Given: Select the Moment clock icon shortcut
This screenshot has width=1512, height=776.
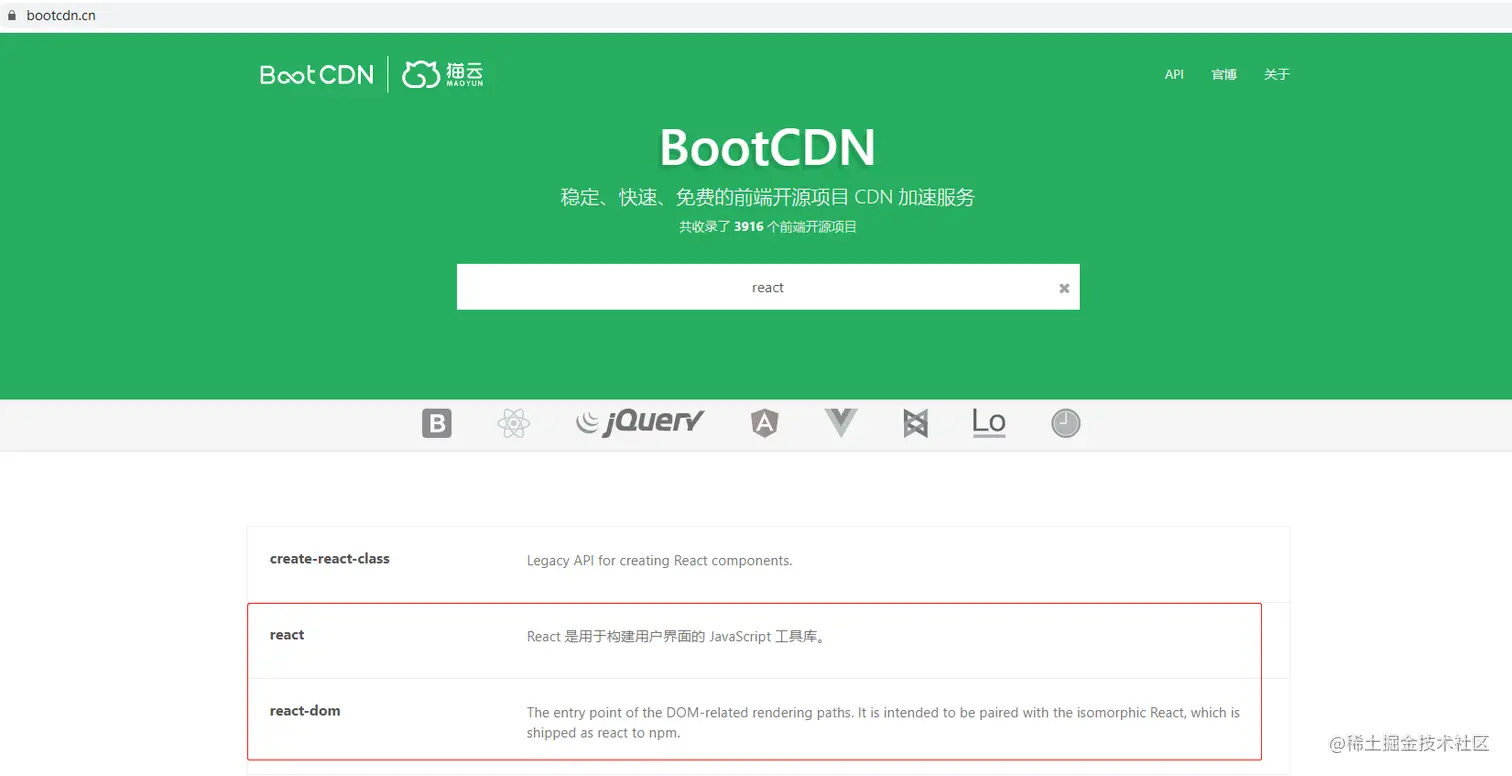Looking at the screenshot, I should click(1066, 424).
